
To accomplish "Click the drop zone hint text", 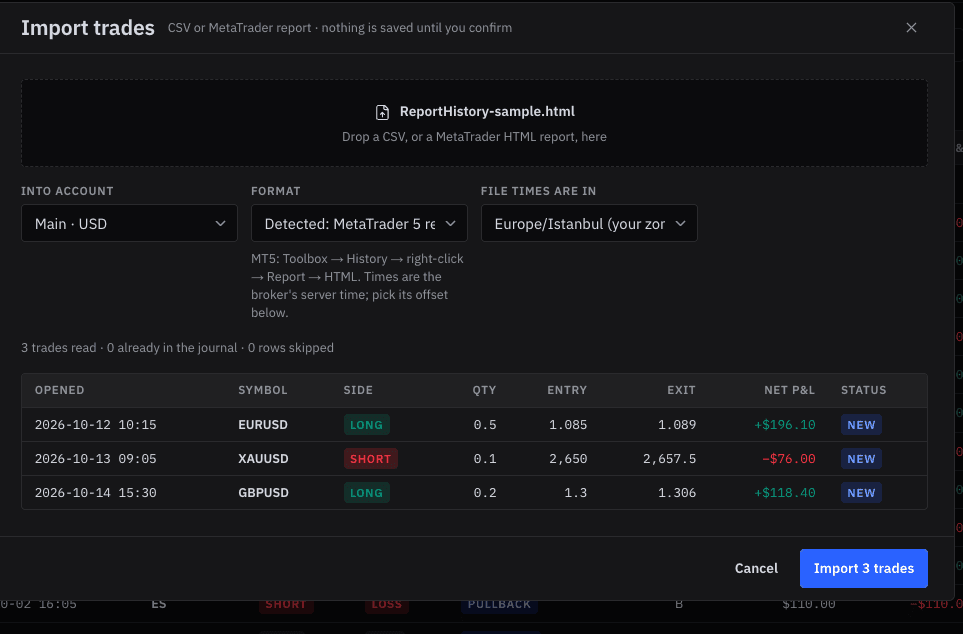I will click(474, 136).
